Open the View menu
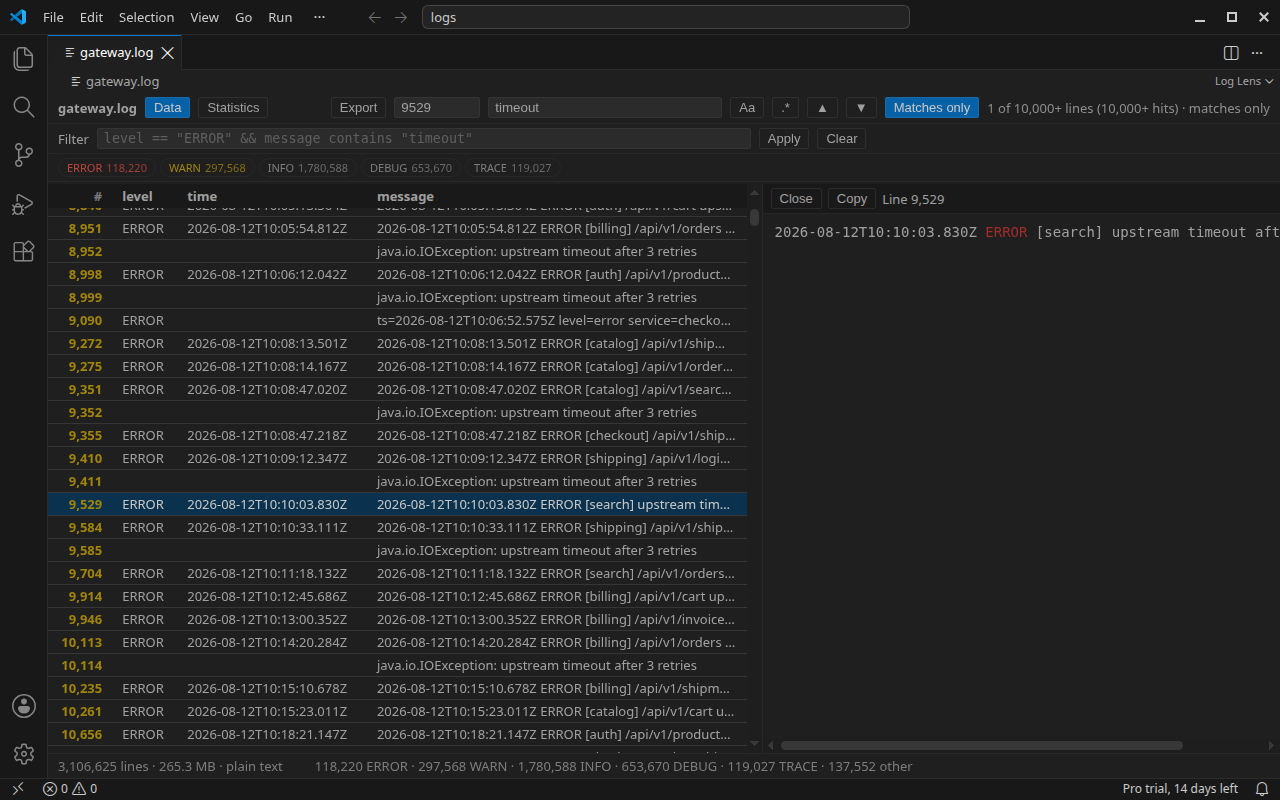1280x800 pixels. (x=204, y=17)
